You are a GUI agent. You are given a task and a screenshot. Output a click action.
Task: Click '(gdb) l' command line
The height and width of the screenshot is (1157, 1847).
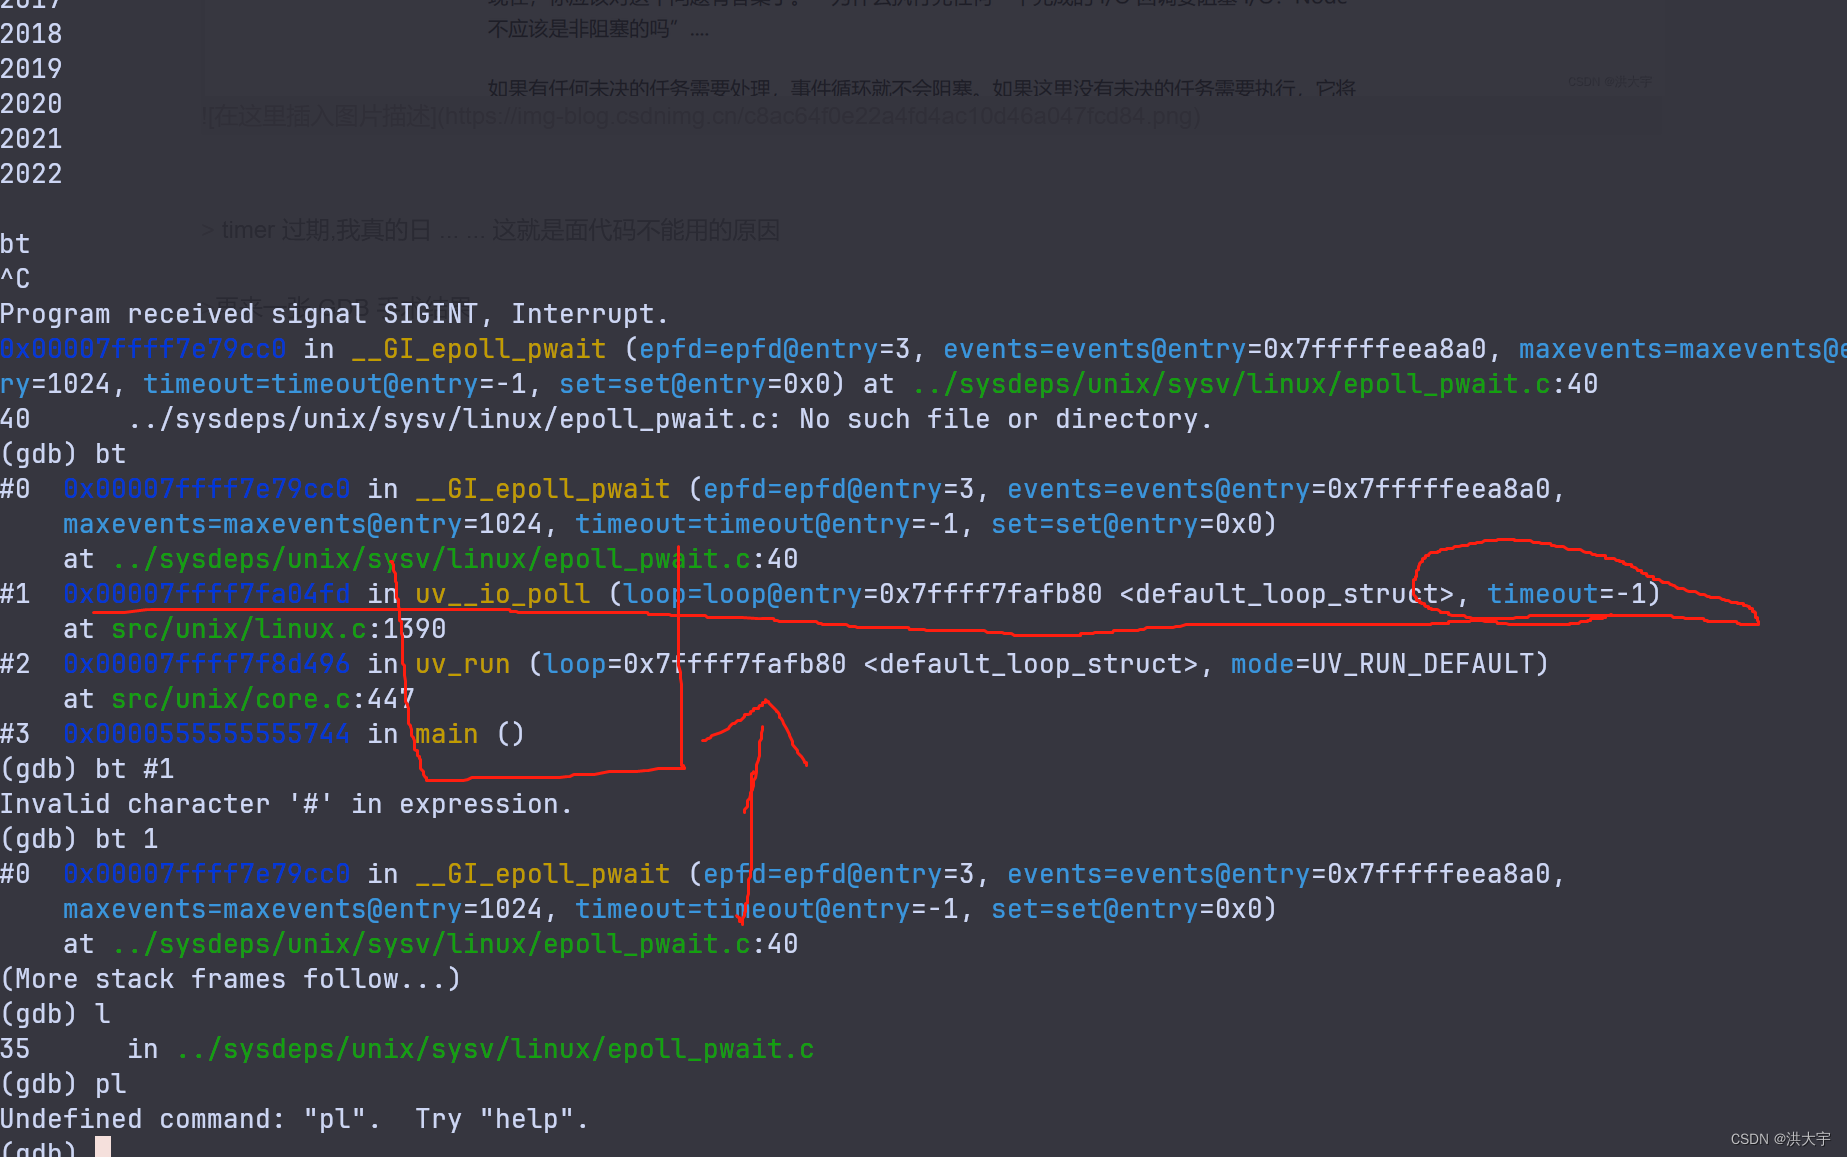[x=55, y=1014]
